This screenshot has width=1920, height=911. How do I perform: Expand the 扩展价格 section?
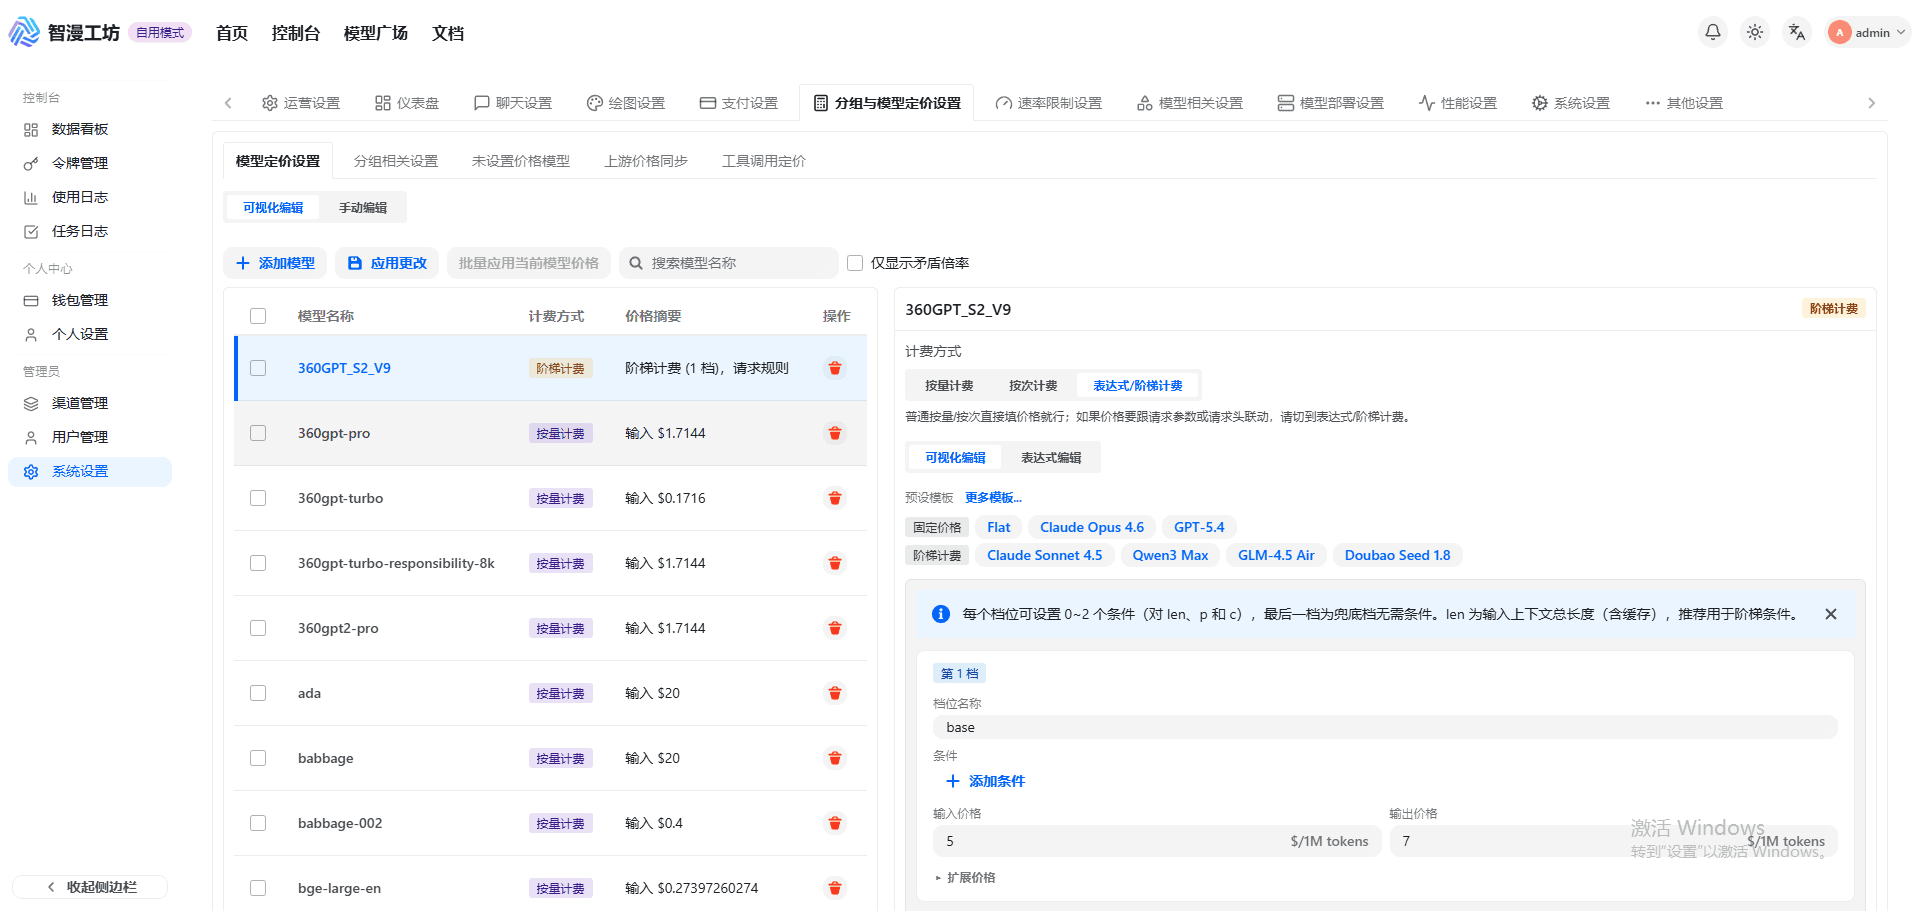[x=965, y=877]
